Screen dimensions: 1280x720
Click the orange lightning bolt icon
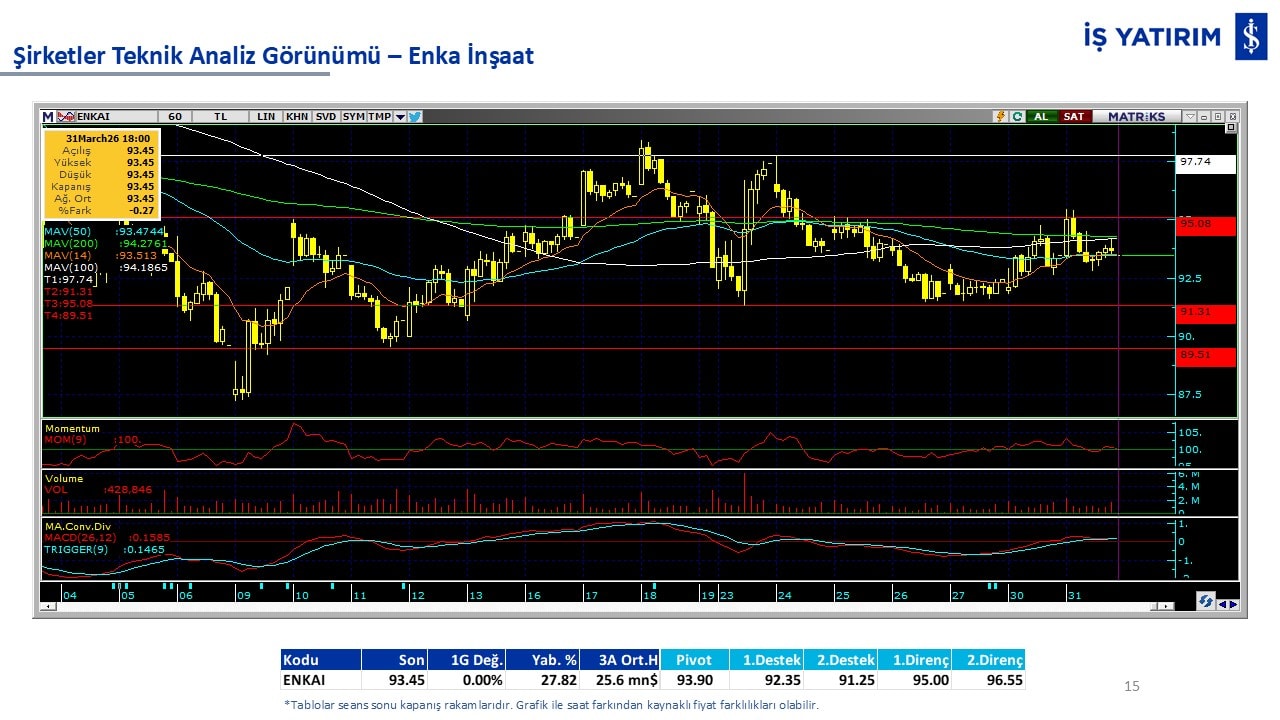[999, 116]
